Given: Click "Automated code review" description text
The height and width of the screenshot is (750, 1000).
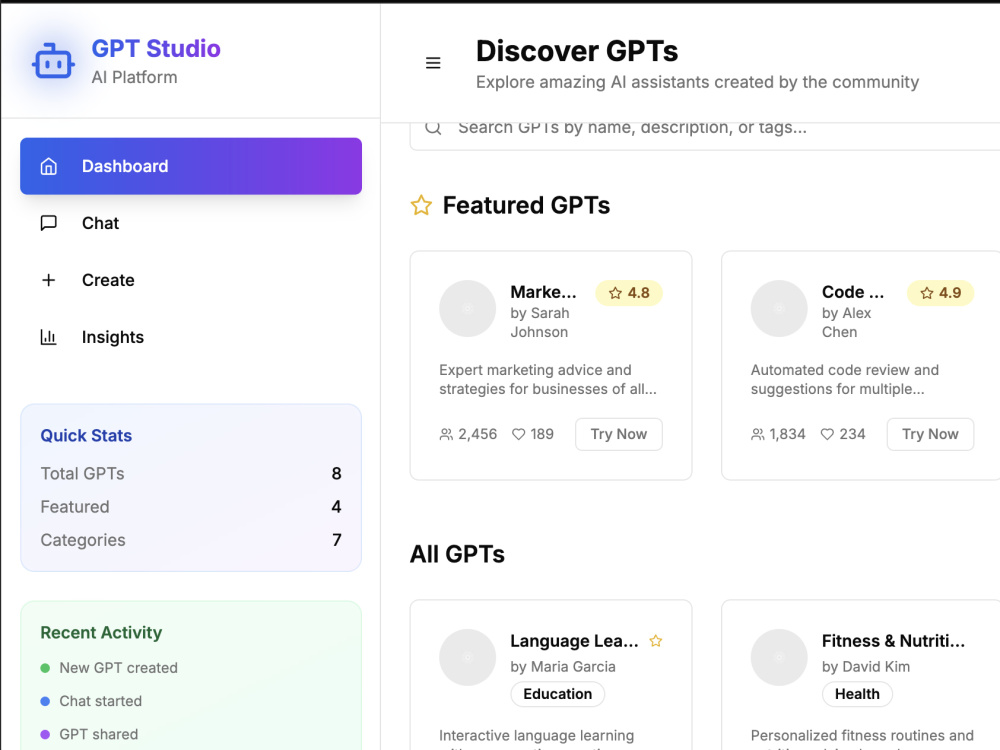Looking at the screenshot, I should (x=844, y=379).
